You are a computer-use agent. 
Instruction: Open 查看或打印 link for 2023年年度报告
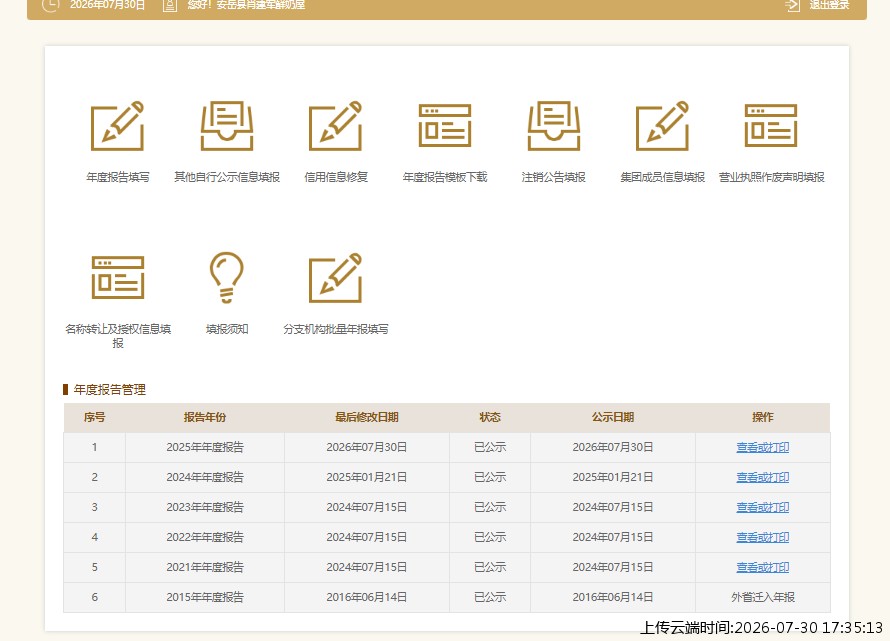[x=762, y=508]
